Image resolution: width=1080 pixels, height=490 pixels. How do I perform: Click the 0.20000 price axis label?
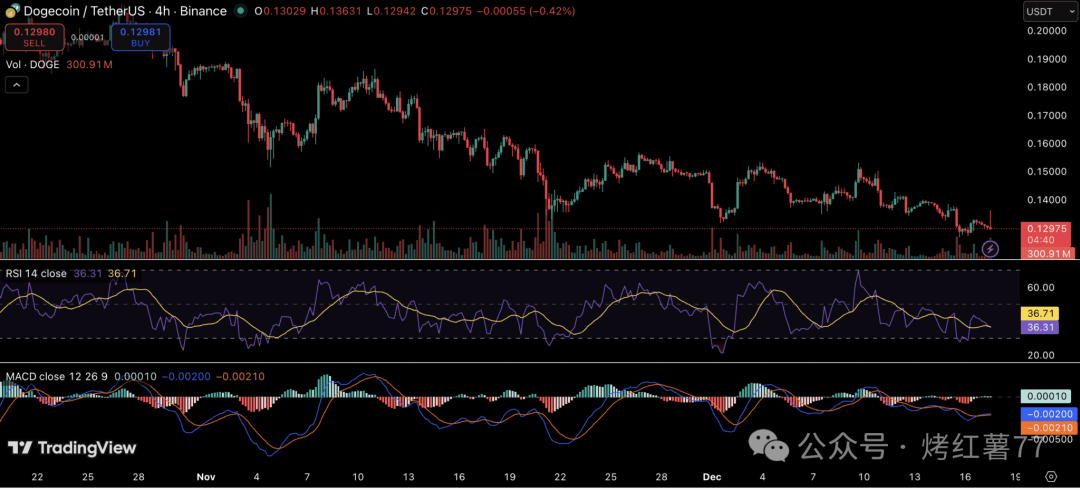(x=1047, y=31)
